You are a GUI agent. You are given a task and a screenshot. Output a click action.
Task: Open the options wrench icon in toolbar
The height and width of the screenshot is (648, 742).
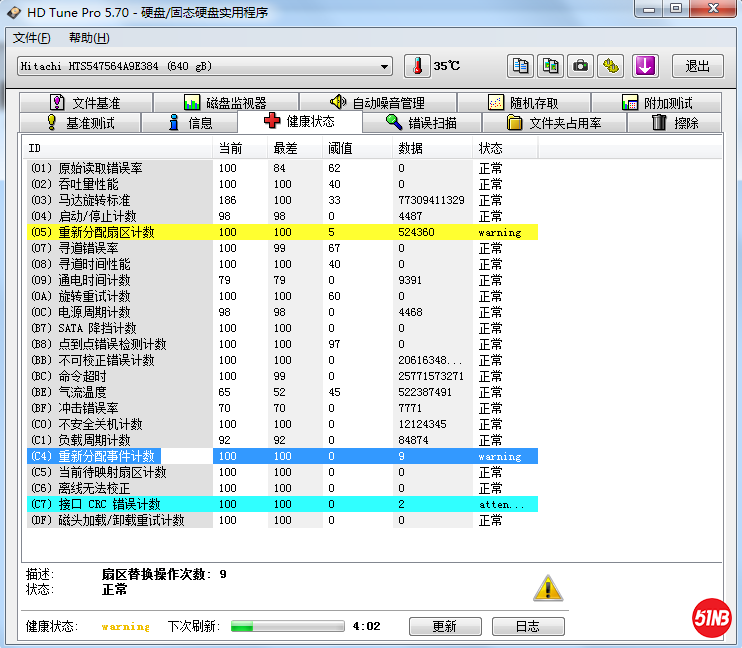coord(611,66)
